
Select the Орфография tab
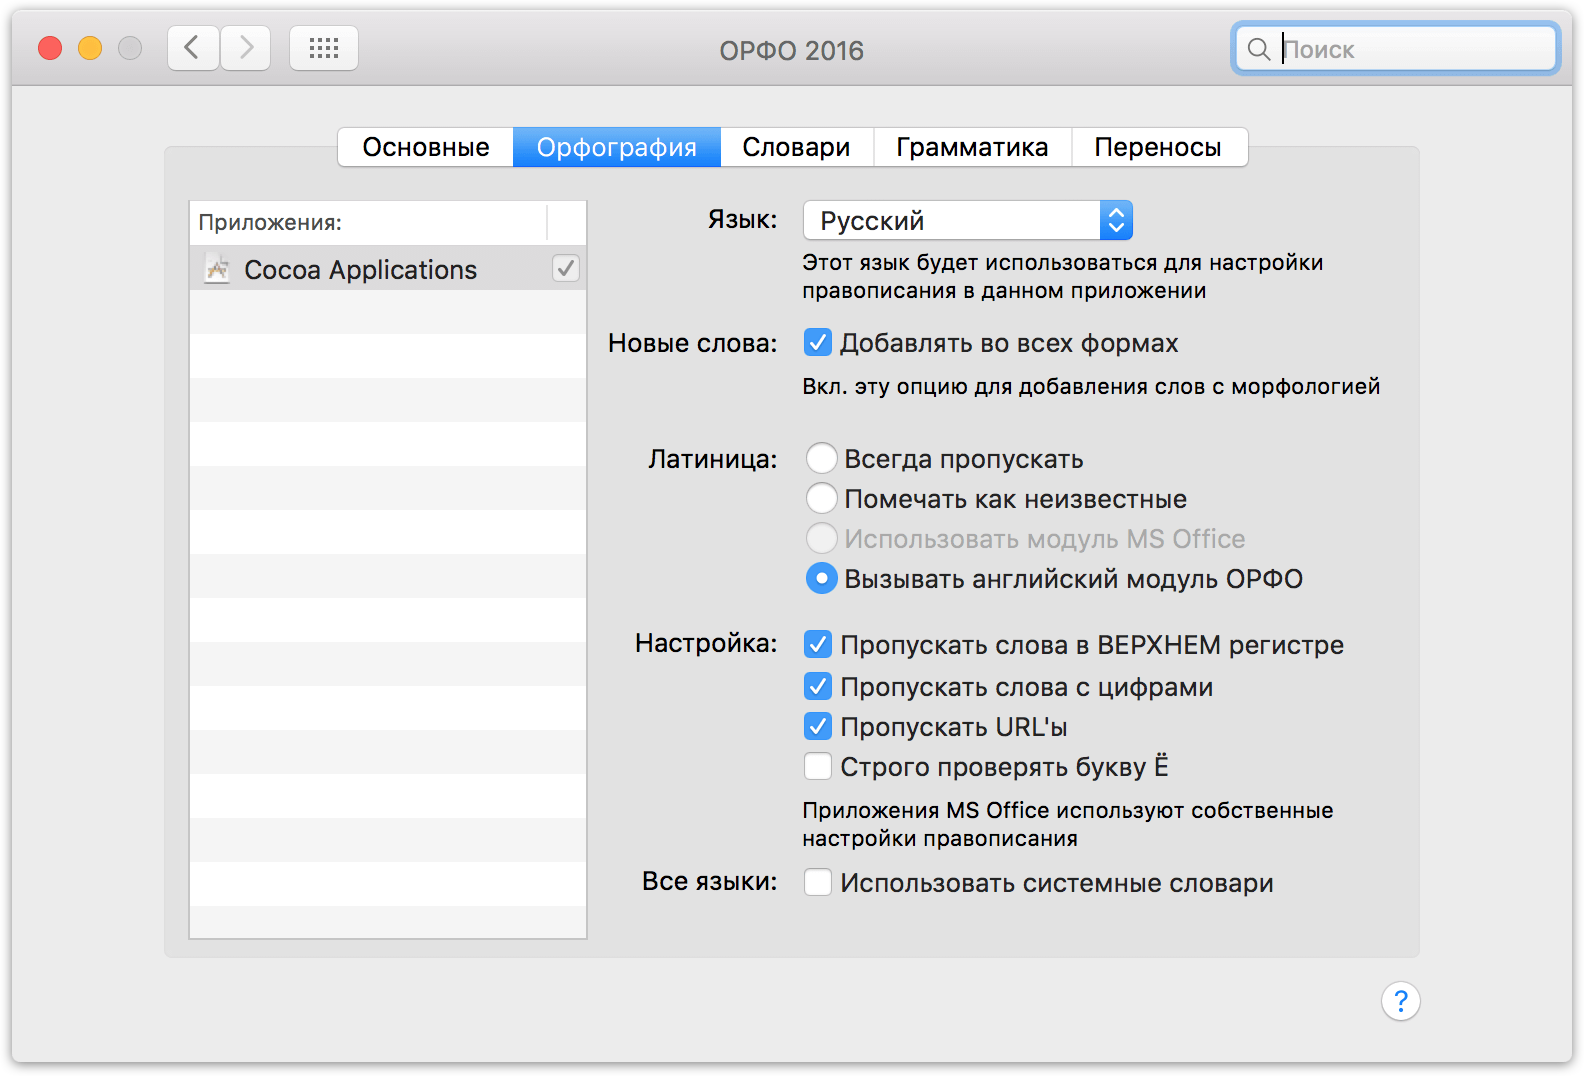click(617, 147)
